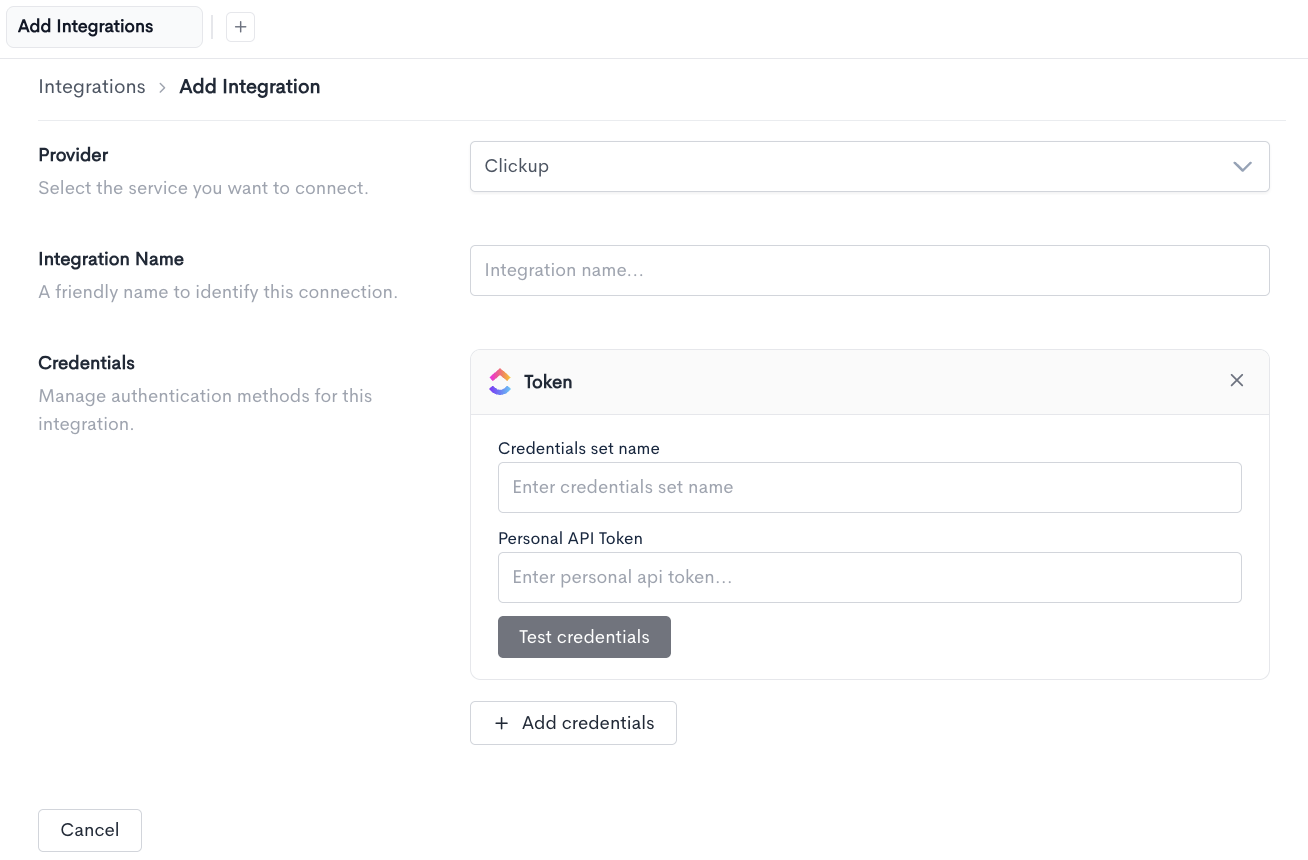Open the Clickup provider combo box
Viewport: 1308px width, 860px height.
pyautogui.click(x=869, y=166)
